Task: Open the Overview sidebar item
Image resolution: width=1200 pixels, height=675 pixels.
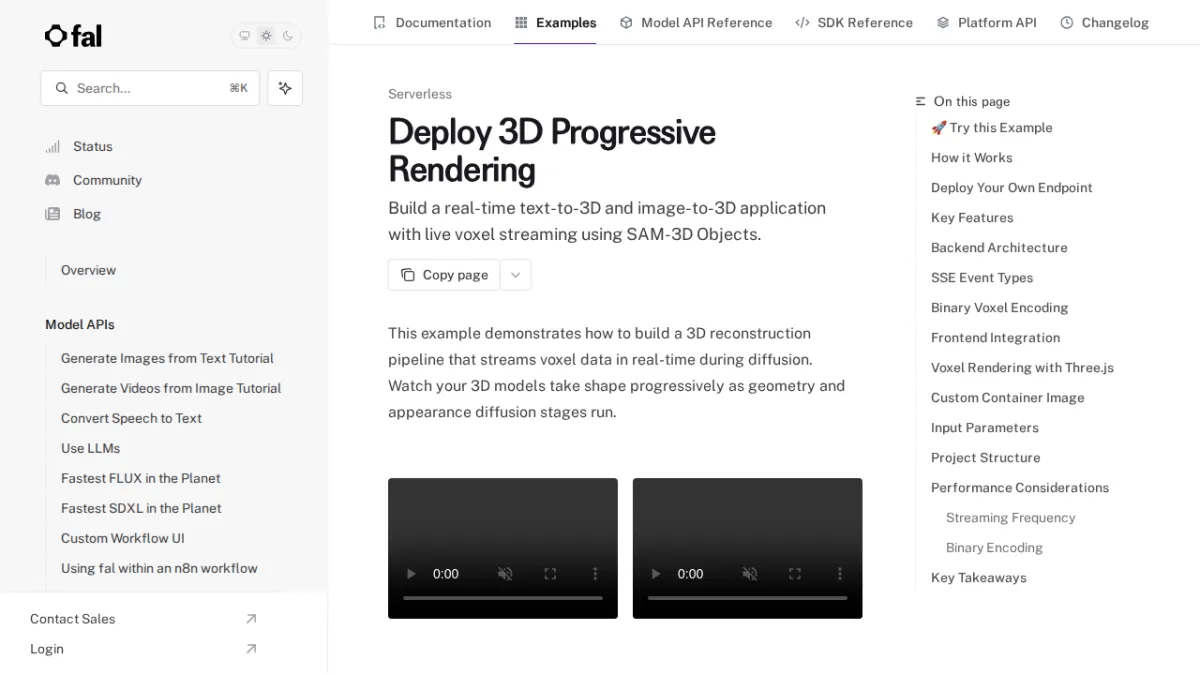Action: (x=88, y=270)
